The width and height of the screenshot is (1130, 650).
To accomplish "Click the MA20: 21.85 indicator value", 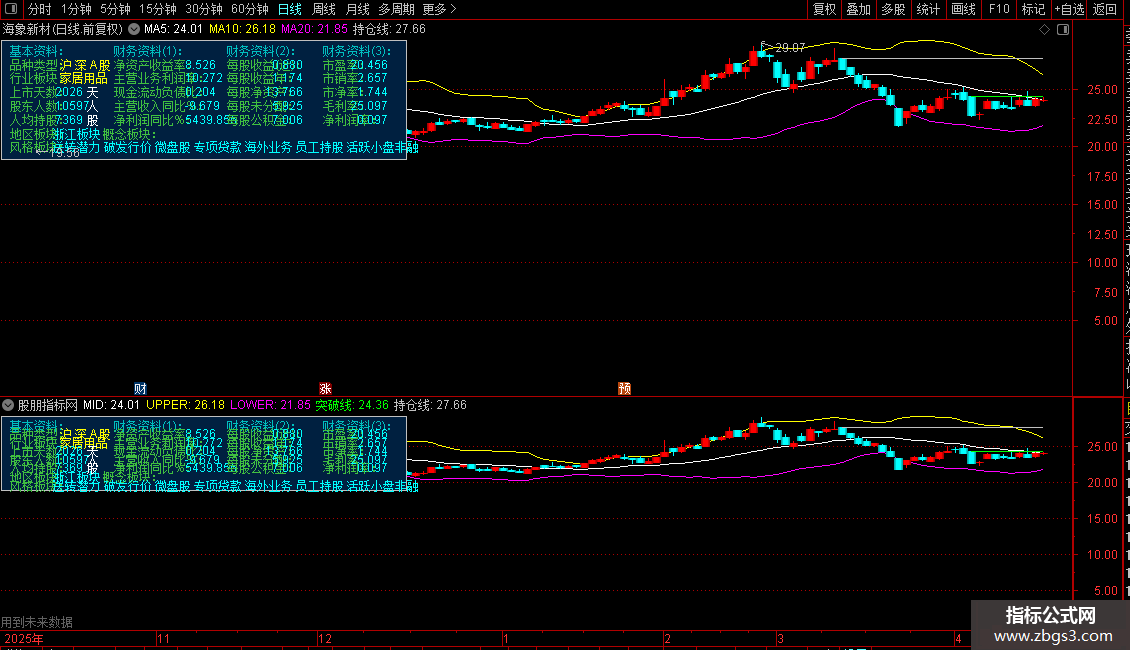I will point(314,30).
